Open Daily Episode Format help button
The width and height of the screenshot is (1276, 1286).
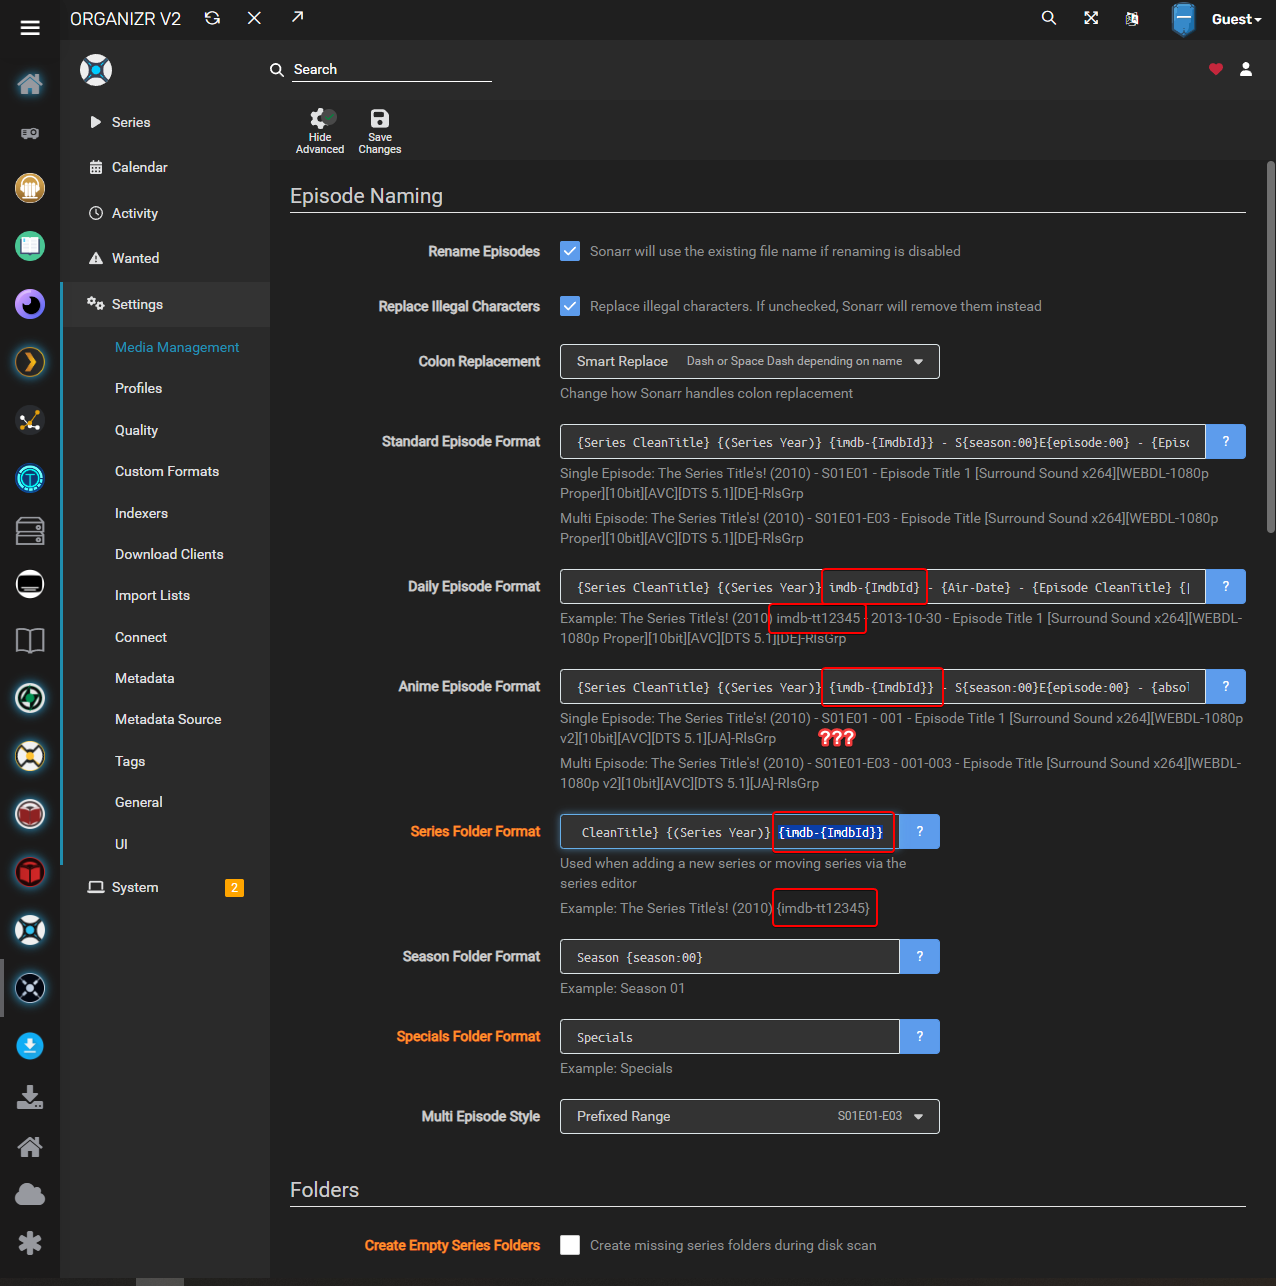[x=1225, y=586]
